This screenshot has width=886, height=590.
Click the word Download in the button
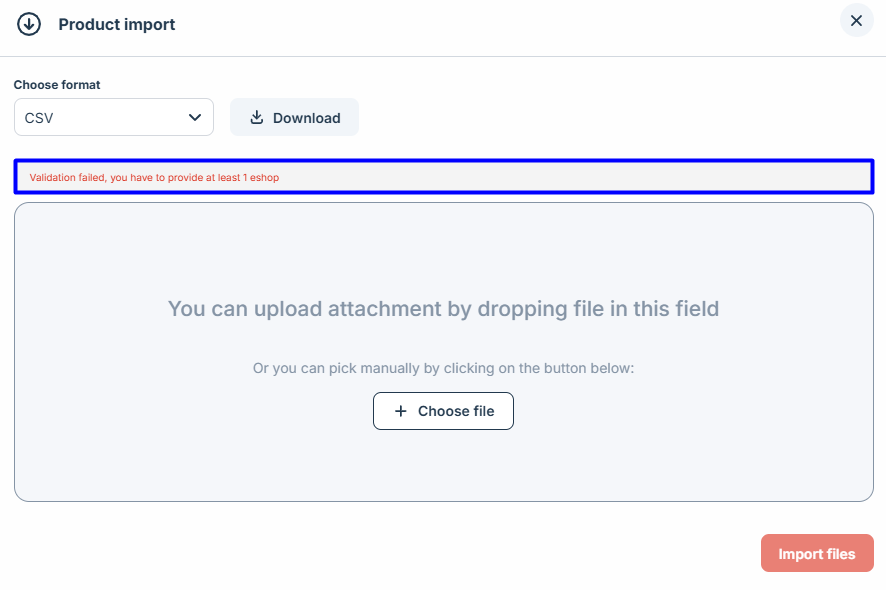[307, 118]
